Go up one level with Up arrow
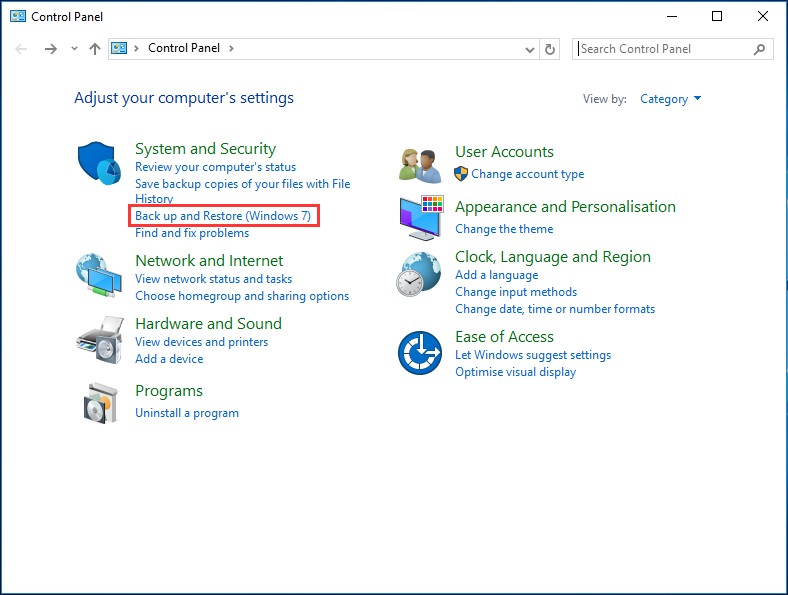The image size is (788, 595). point(94,49)
